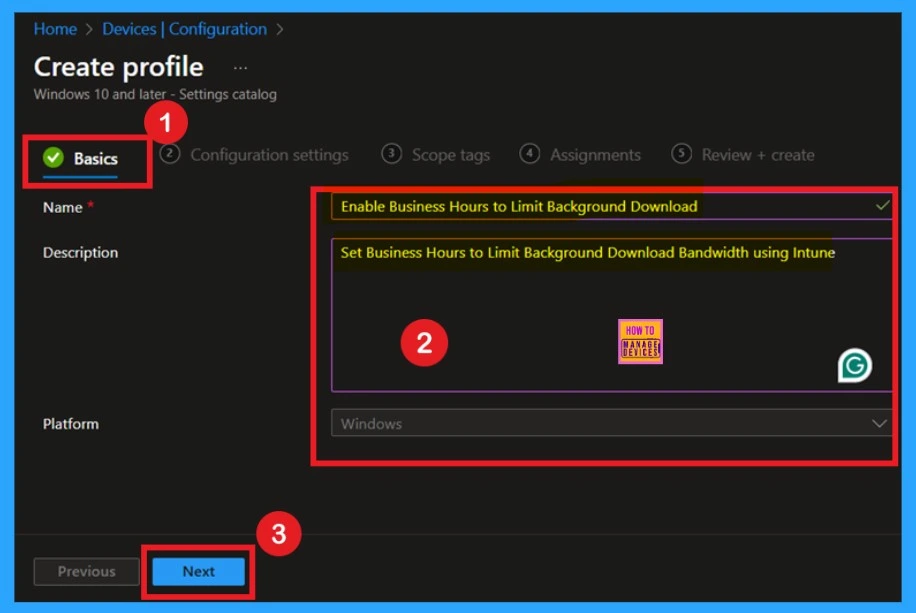Image resolution: width=916 pixels, height=613 pixels.
Task: Click the Name field validation checkmark
Action: click(x=882, y=206)
